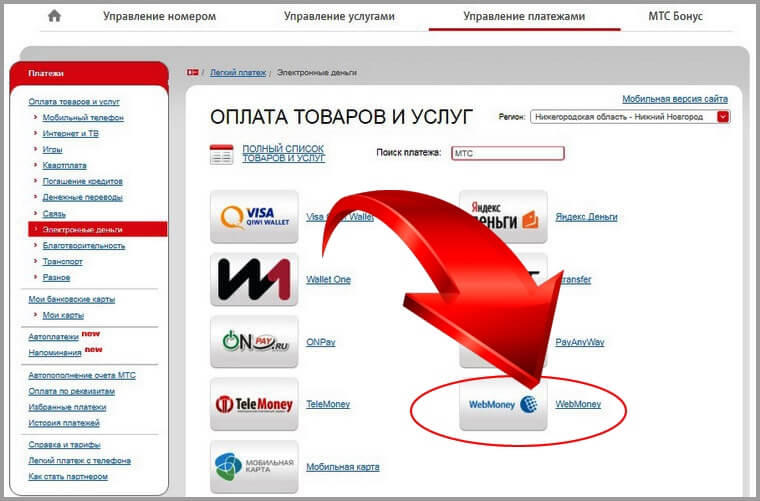Click the TeleMoney text link
Viewport: 760px width, 501px height.
click(328, 404)
